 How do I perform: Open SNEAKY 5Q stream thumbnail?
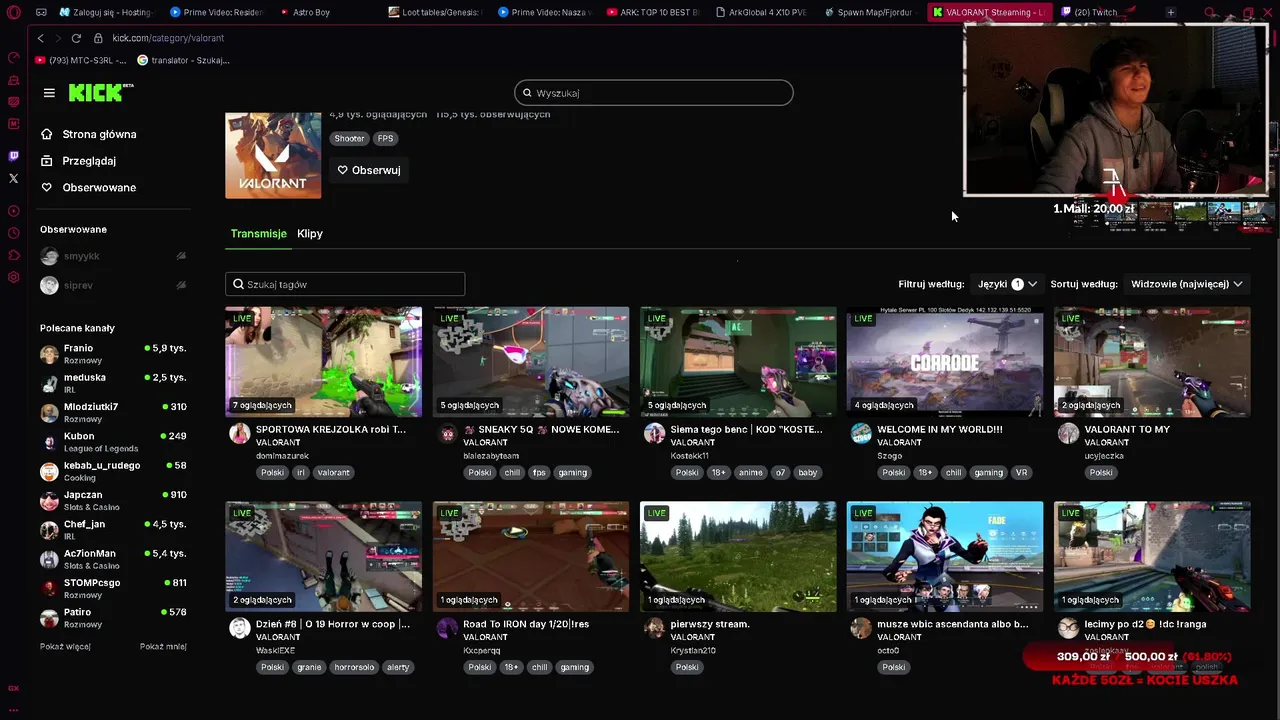531,362
